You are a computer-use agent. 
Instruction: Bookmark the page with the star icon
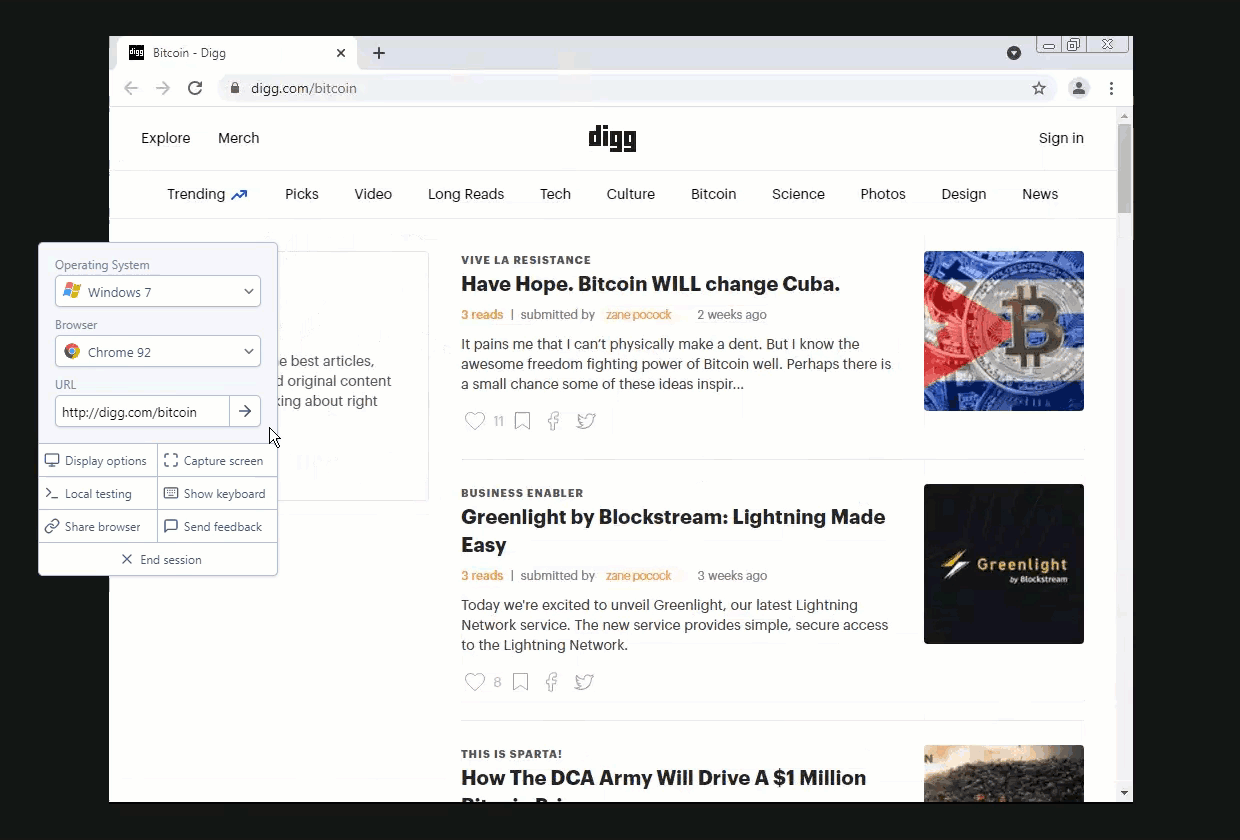point(1039,88)
